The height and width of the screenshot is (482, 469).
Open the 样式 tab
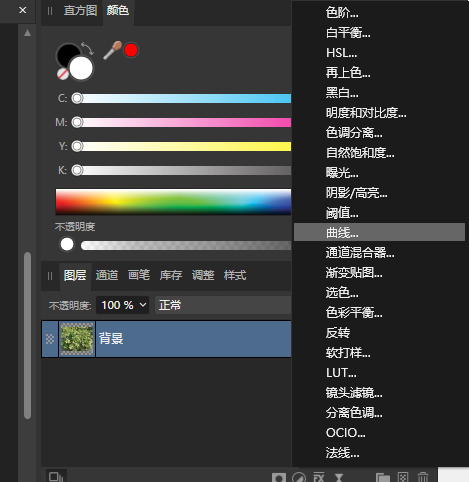[x=235, y=275]
